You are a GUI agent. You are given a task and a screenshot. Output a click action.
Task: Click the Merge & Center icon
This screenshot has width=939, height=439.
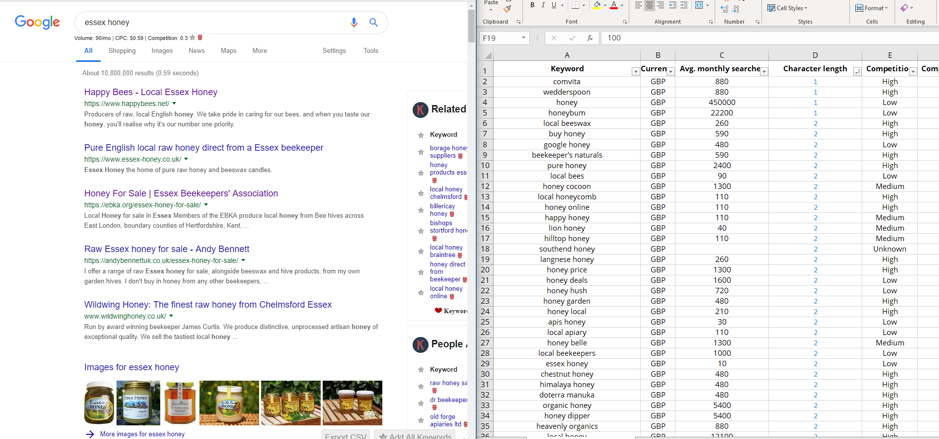click(699, 5)
